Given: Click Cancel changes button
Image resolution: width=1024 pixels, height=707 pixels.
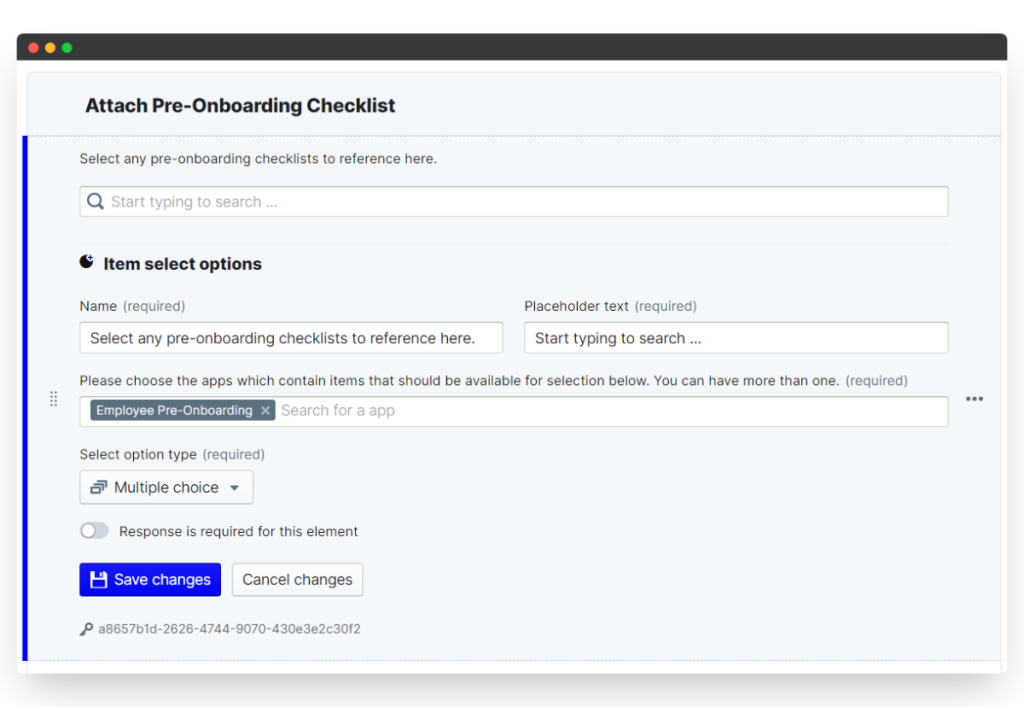Looking at the screenshot, I should coord(297,580).
